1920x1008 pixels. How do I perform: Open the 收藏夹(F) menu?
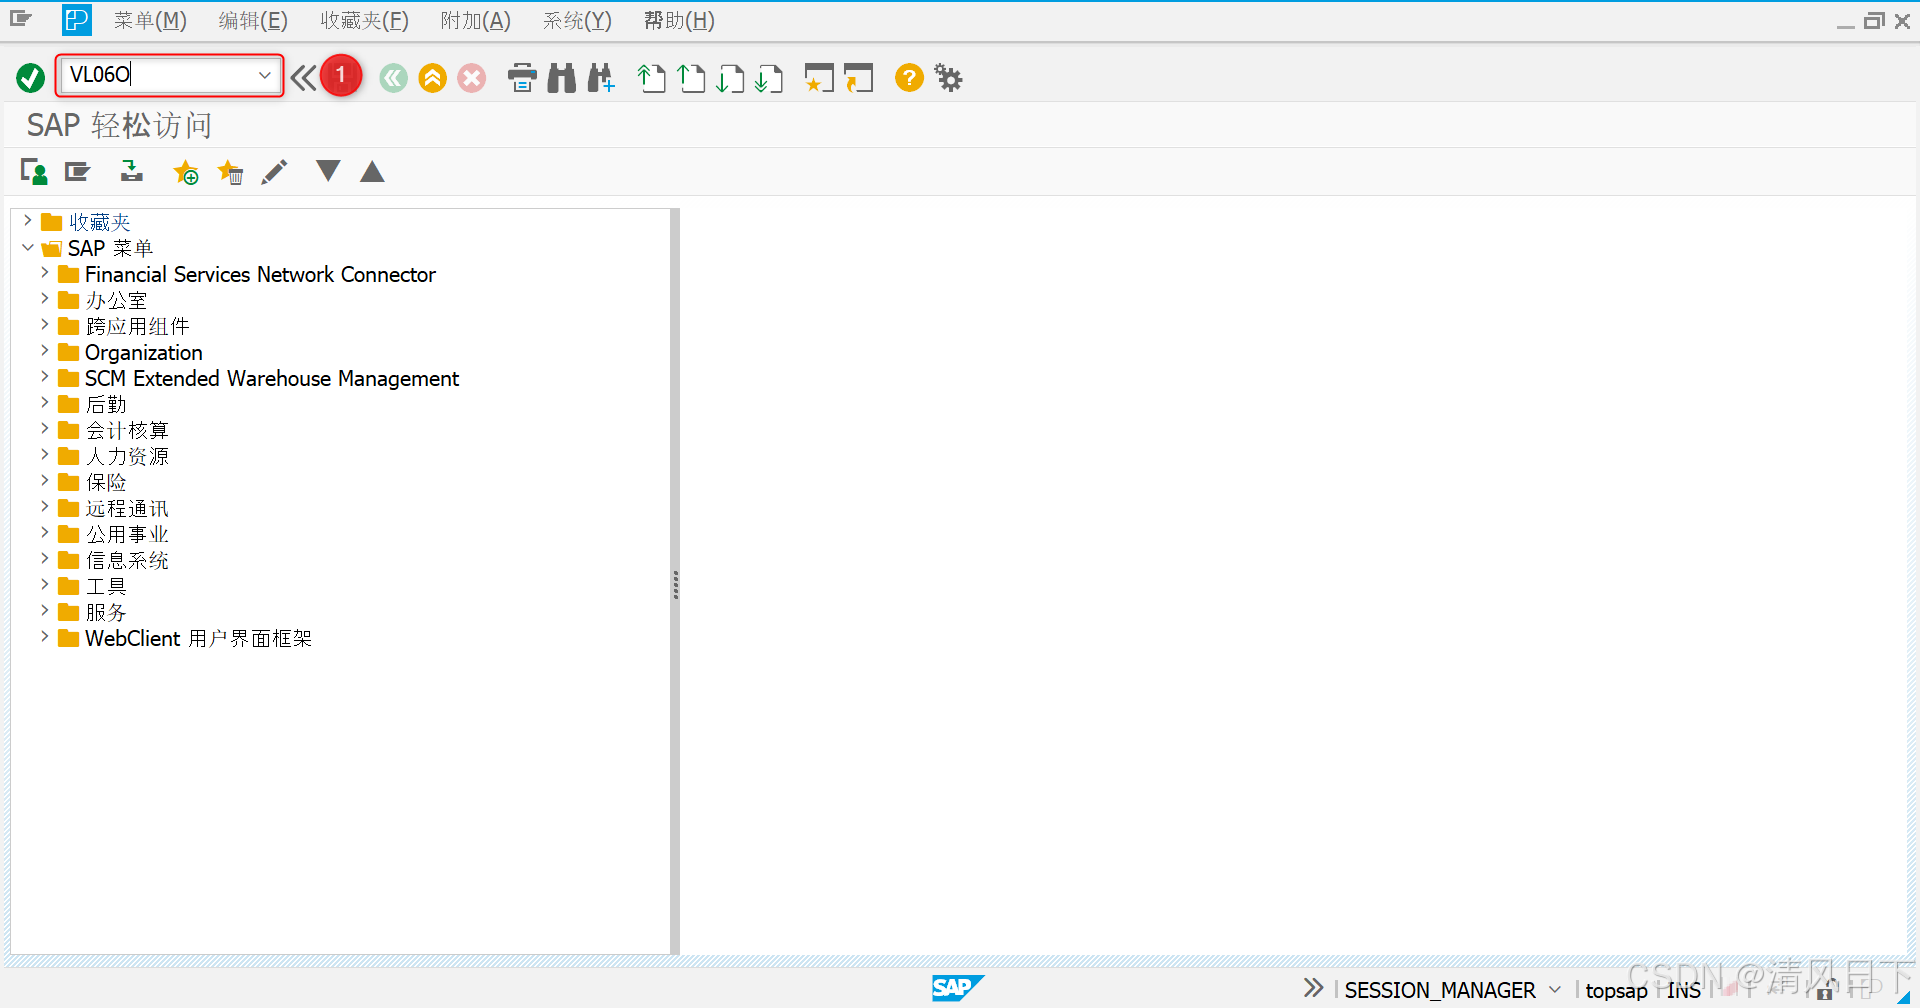[365, 21]
